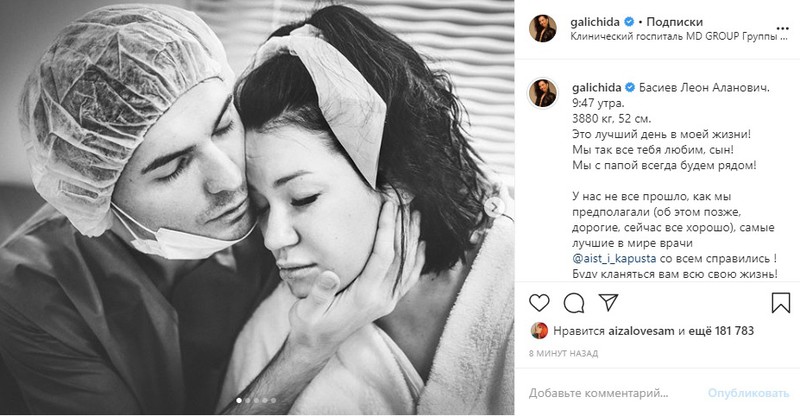Image resolution: width=800 pixels, height=416 pixels.
Task: Click the verified badge in post header
Action: coord(629,22)
